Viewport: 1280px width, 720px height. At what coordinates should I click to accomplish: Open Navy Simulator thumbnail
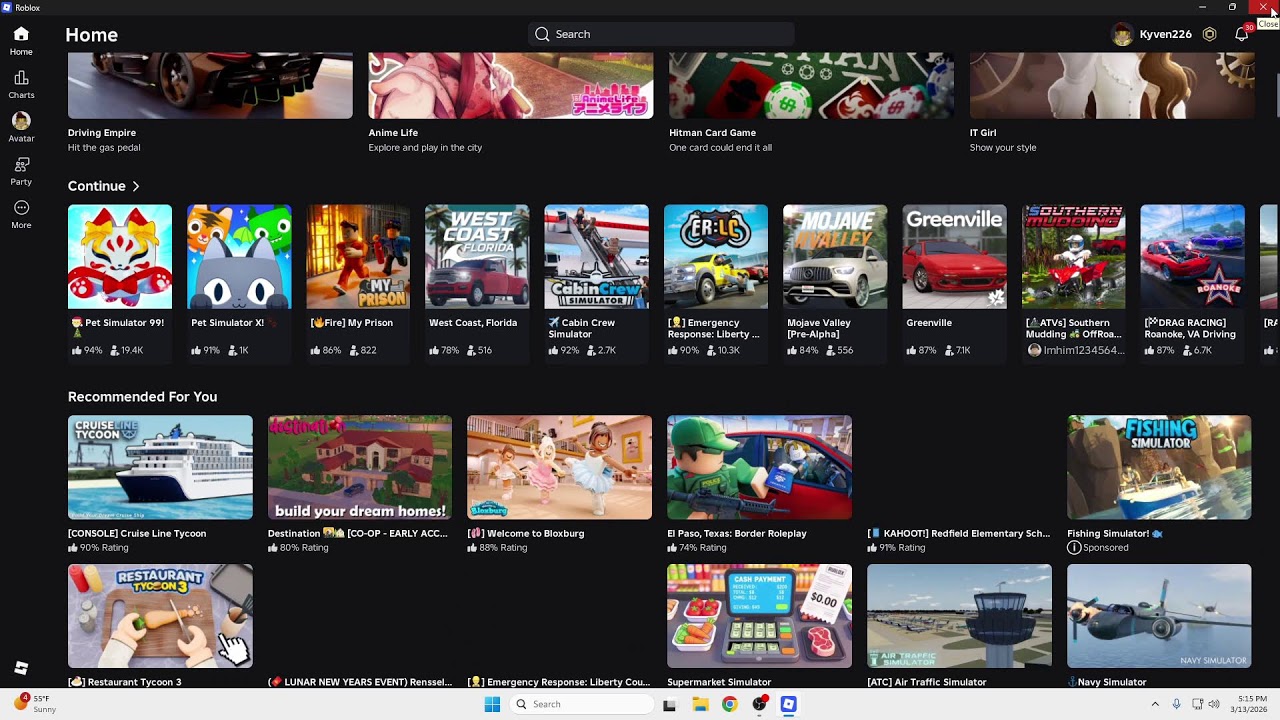(x=1159, y=616)
